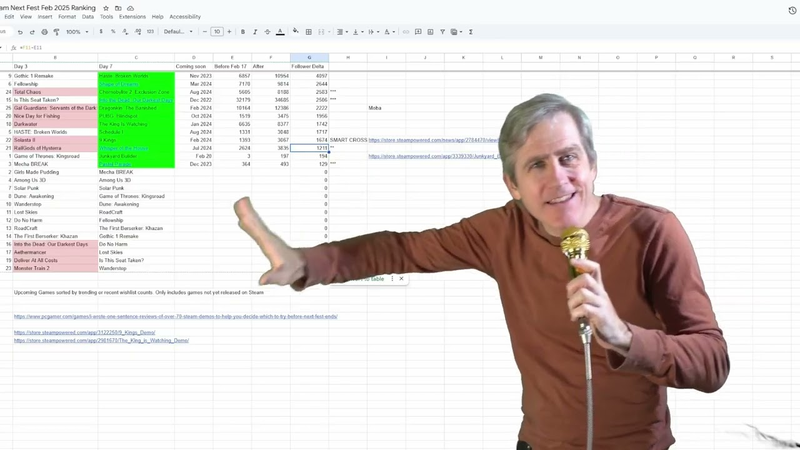Screen dimensions: 800x450
Task: Open the Tools menu
Action: pos(107,17)
